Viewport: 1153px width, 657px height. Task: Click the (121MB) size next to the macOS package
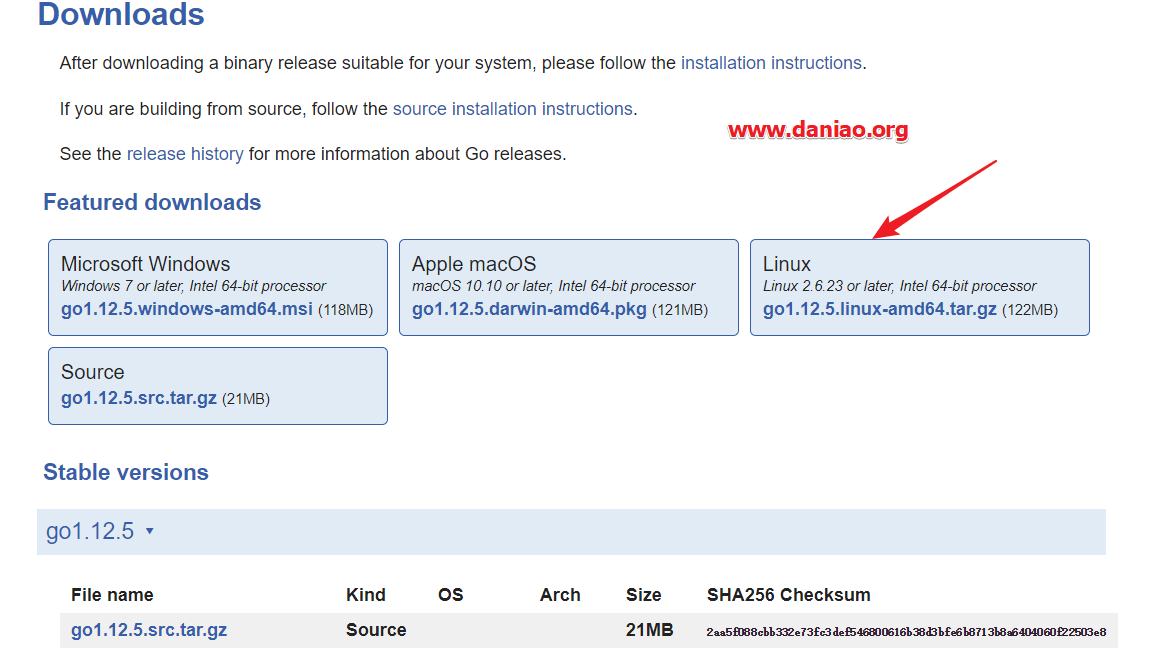coord(680,310)
